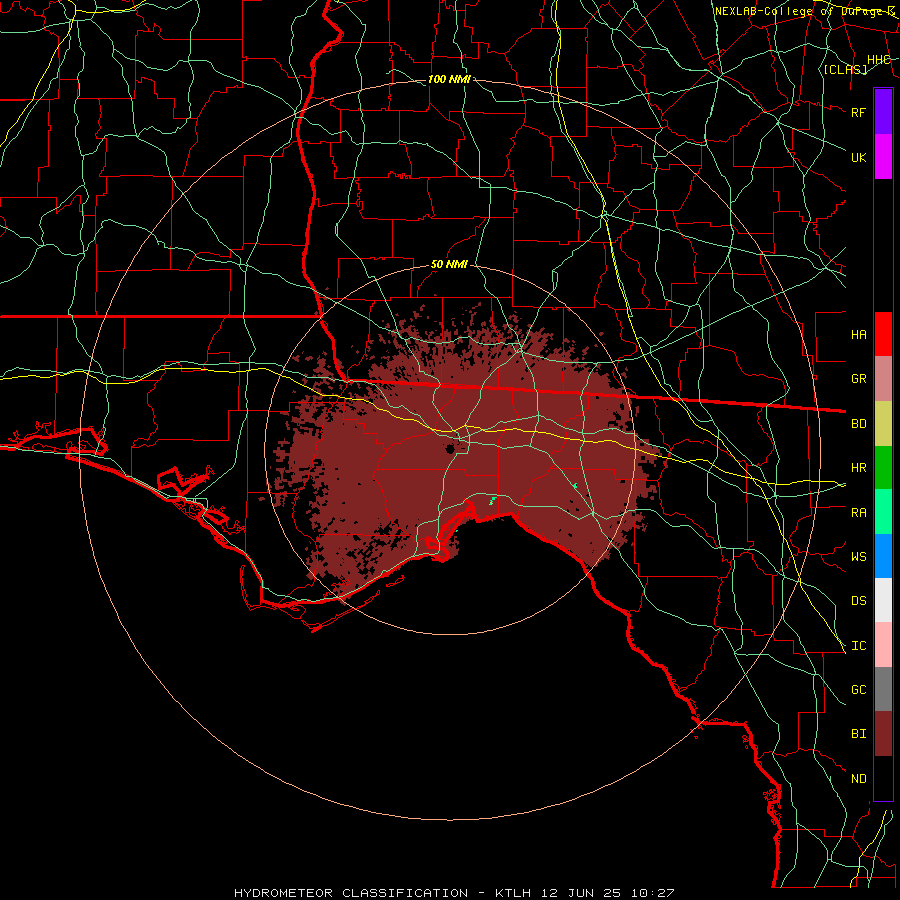Viewport: 900px width, 900px height.
Task: Click the ND legend label
Action: [859, 779]
